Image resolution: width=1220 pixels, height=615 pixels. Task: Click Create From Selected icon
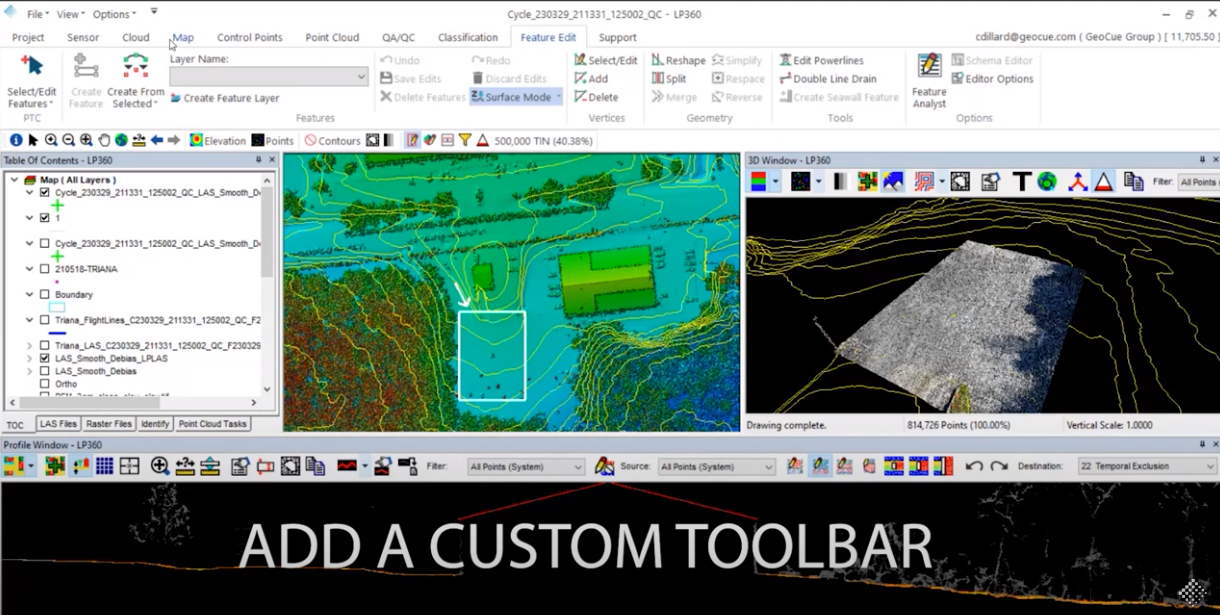pos(136,66)
